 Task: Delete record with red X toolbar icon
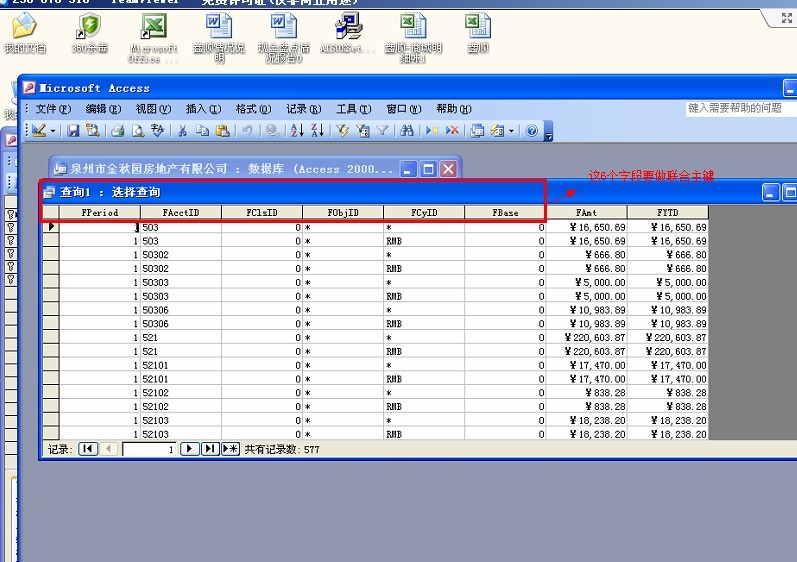point(452,131)
